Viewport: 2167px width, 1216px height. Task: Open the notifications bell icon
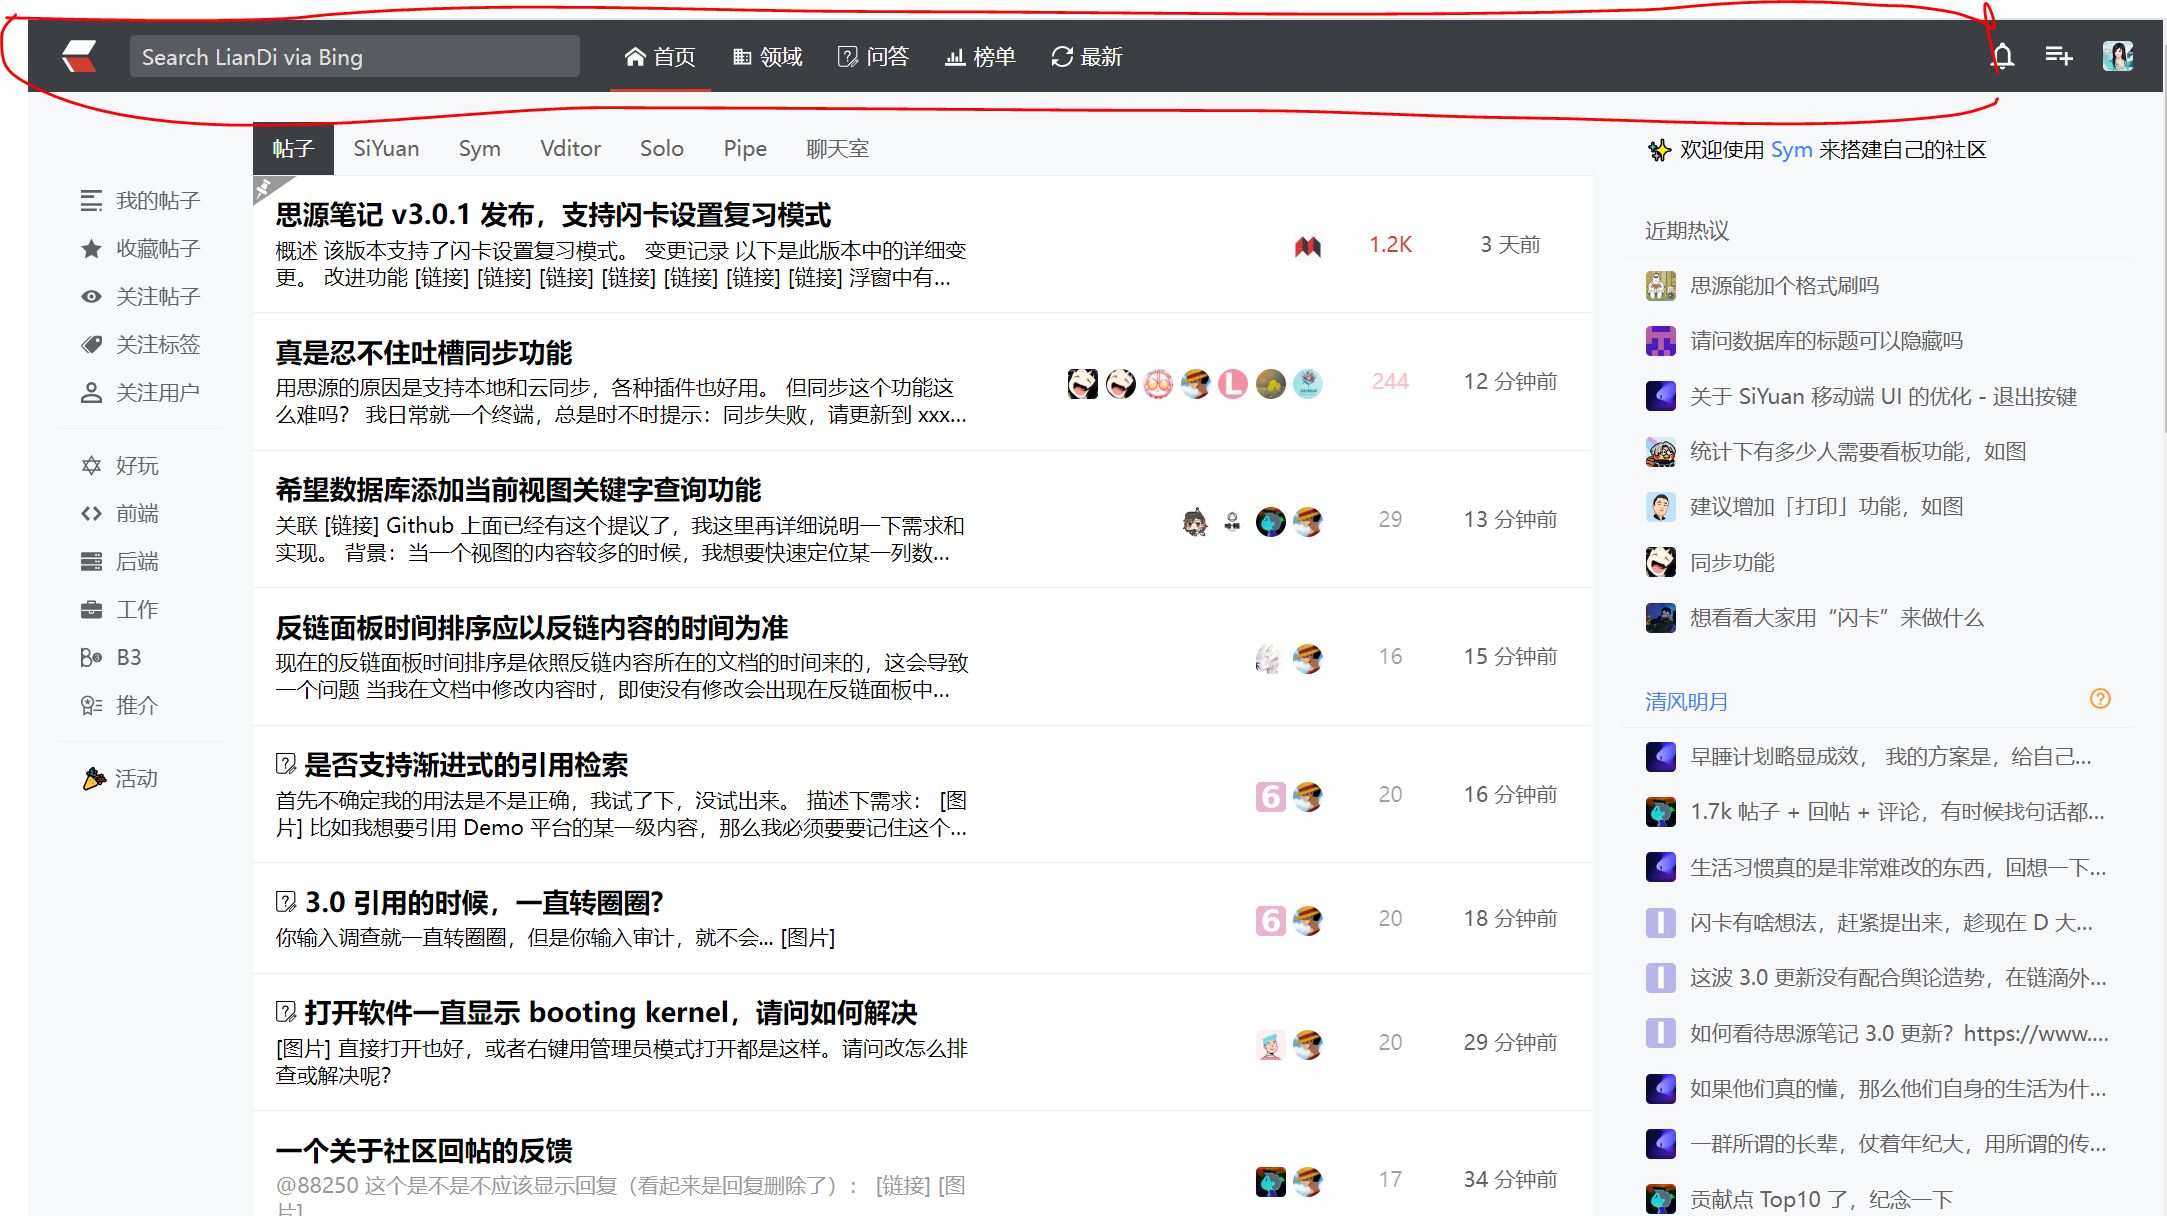click(x=2002, y=56)
